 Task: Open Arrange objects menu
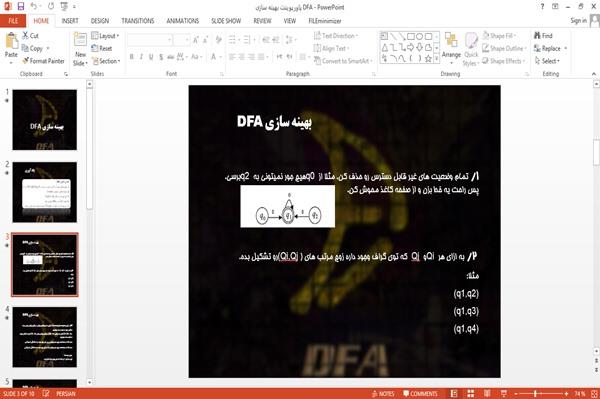pos(451,48)
